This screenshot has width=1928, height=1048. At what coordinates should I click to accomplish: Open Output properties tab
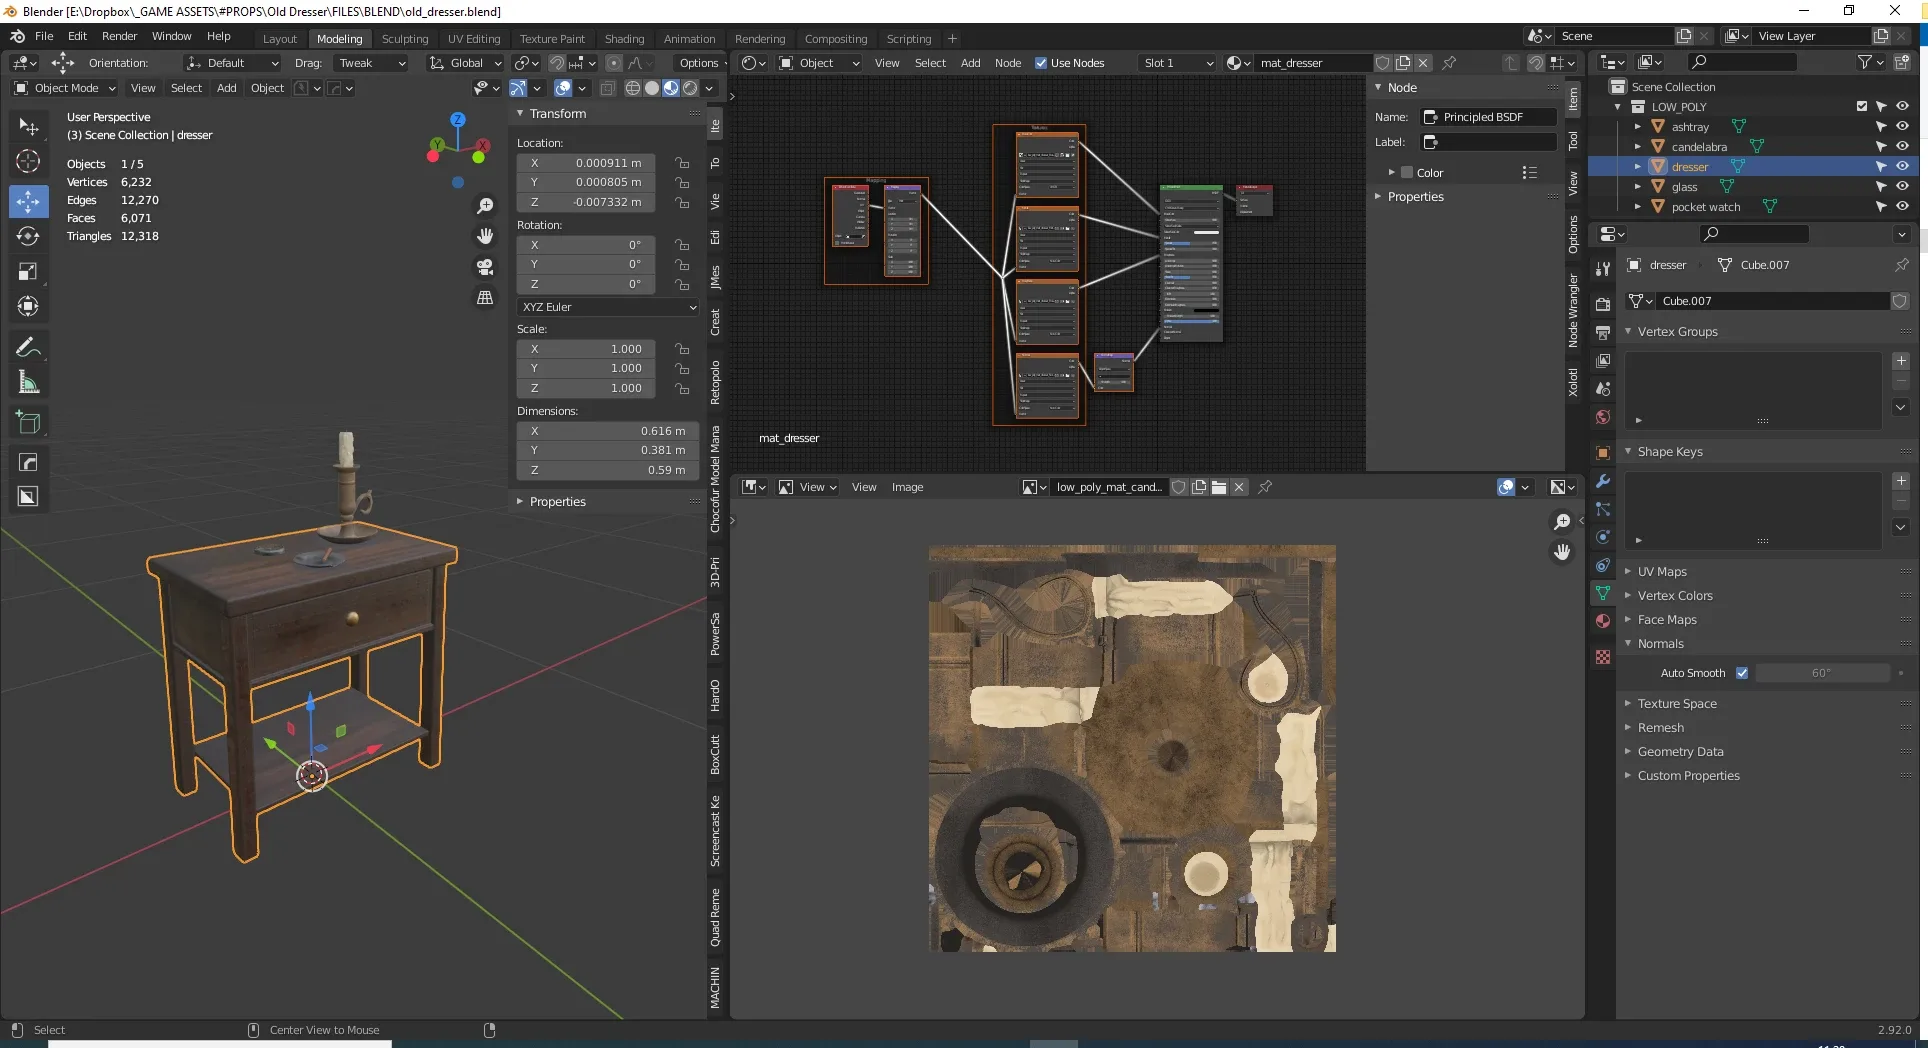(1603, 333)
